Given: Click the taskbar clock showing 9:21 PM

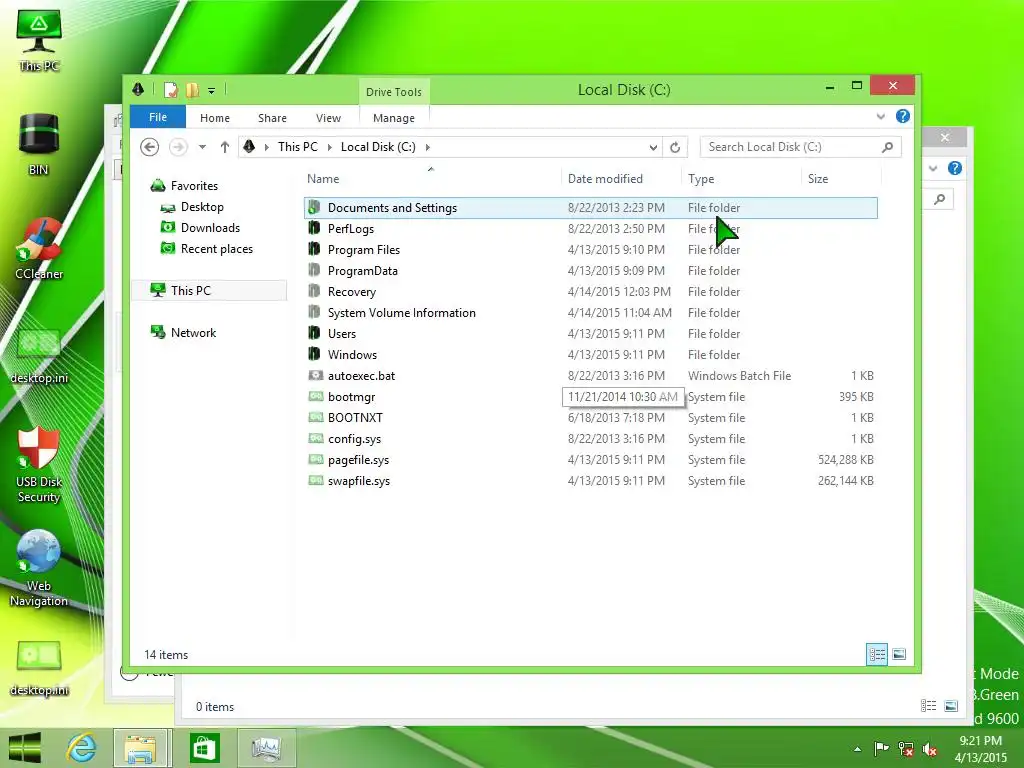Looking at the screenshot, I should point(980,749).
